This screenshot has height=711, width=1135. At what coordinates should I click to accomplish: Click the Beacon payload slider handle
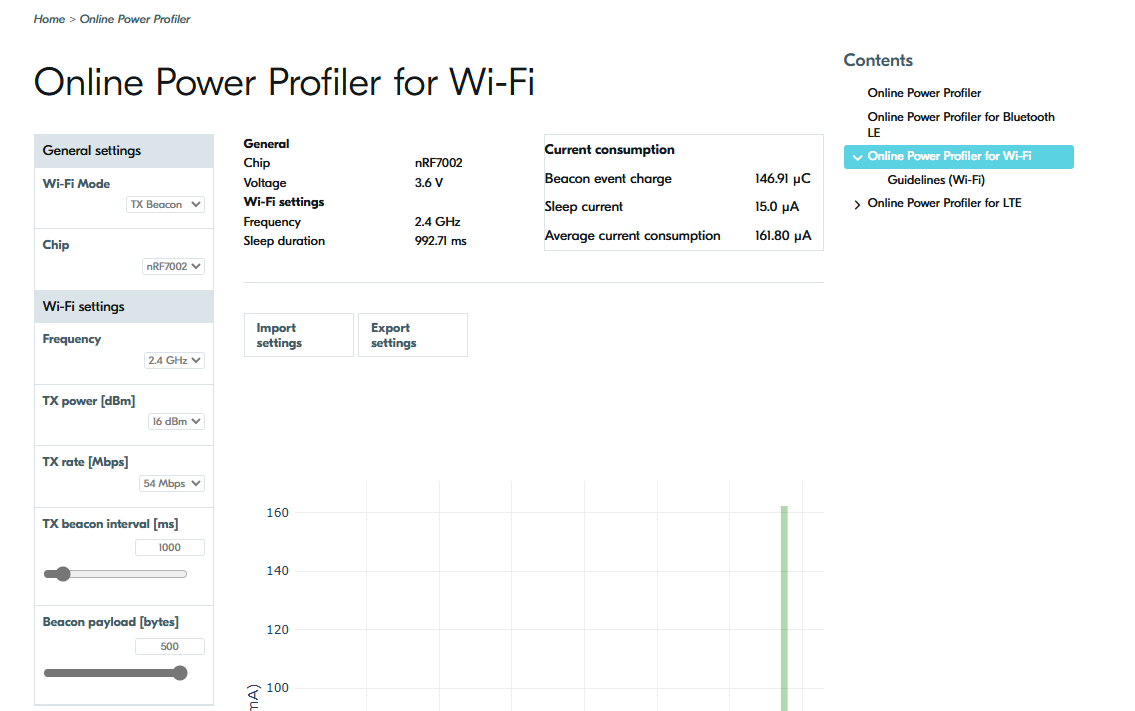click(179, 673)
